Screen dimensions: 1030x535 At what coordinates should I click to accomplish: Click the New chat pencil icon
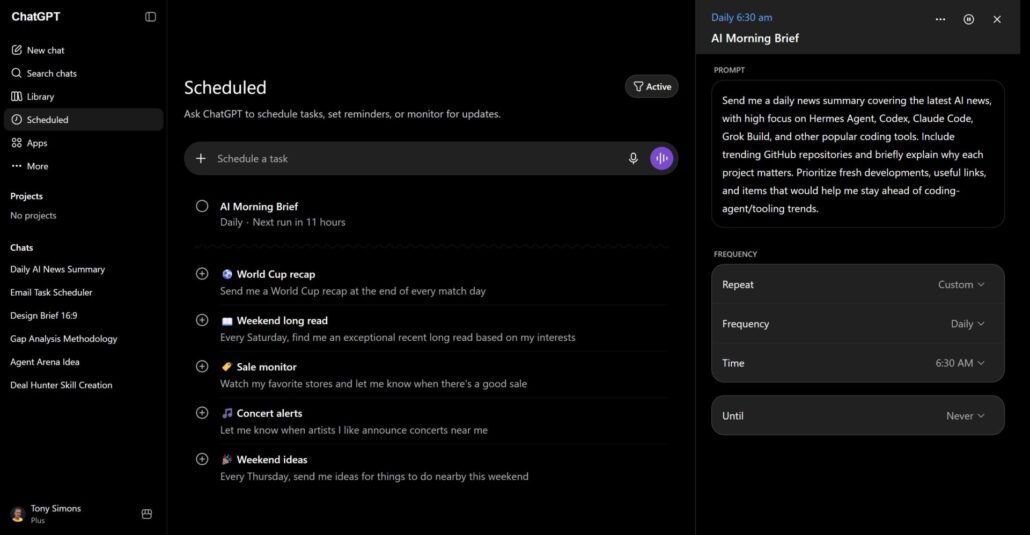[x=16, y=50]
